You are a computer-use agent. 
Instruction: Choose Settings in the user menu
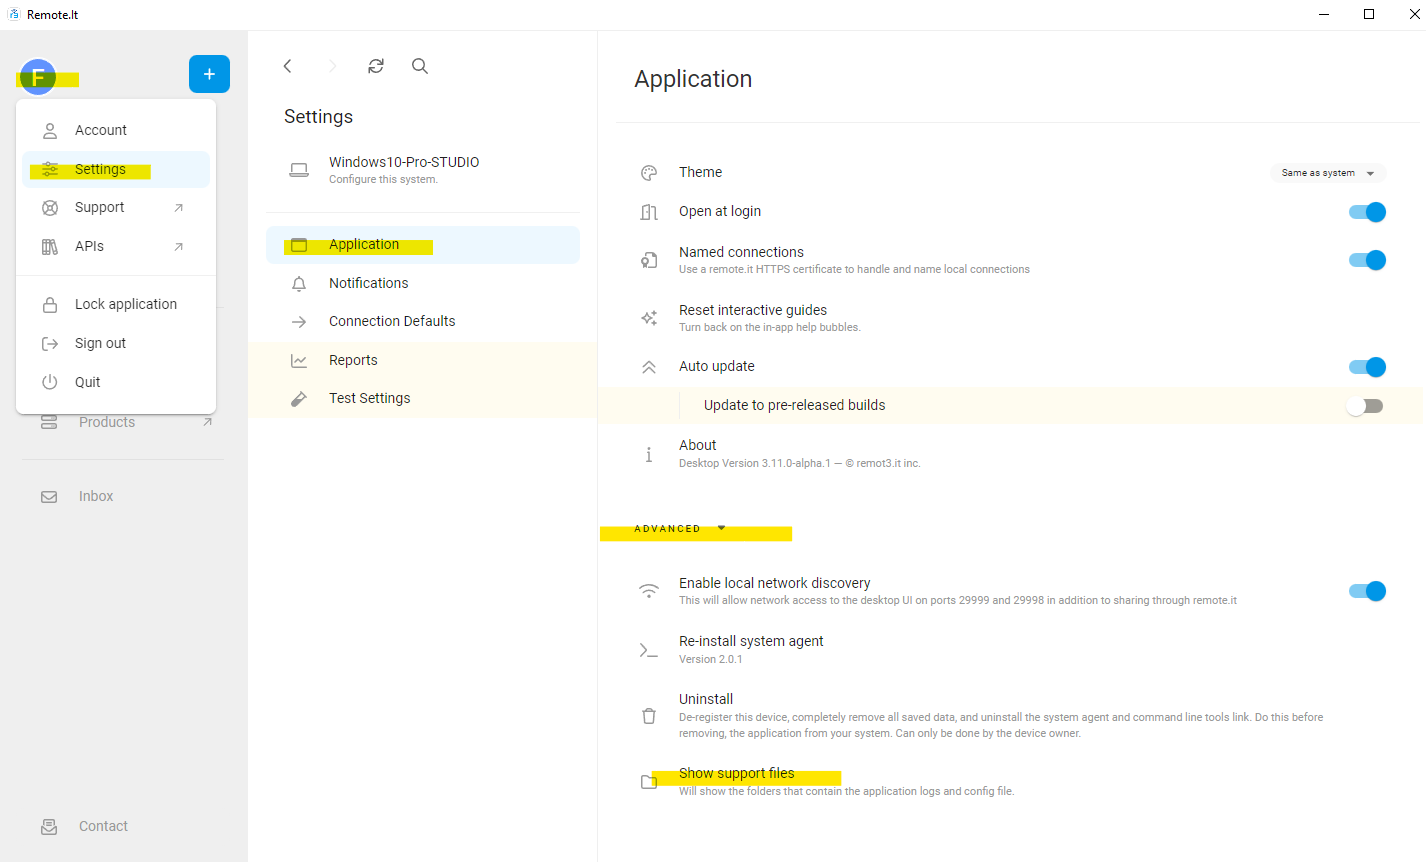coord(116,170)
